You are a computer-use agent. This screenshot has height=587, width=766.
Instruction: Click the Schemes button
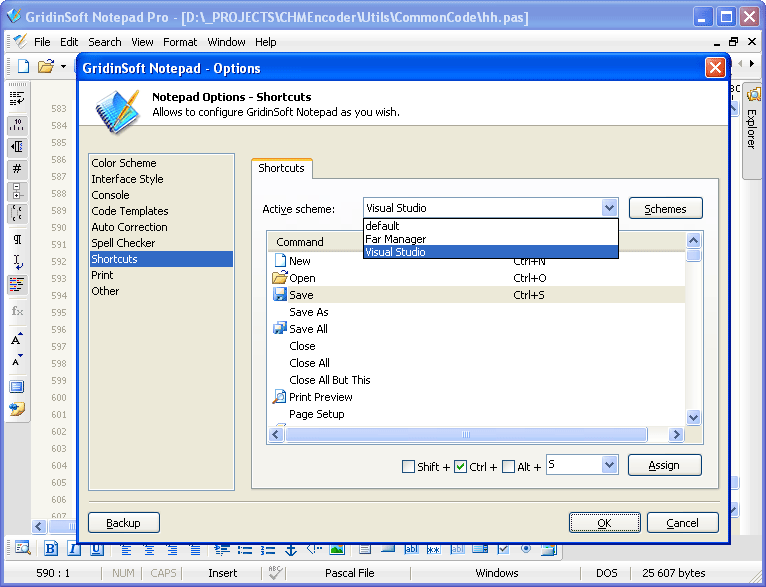(x=665, y=209)
